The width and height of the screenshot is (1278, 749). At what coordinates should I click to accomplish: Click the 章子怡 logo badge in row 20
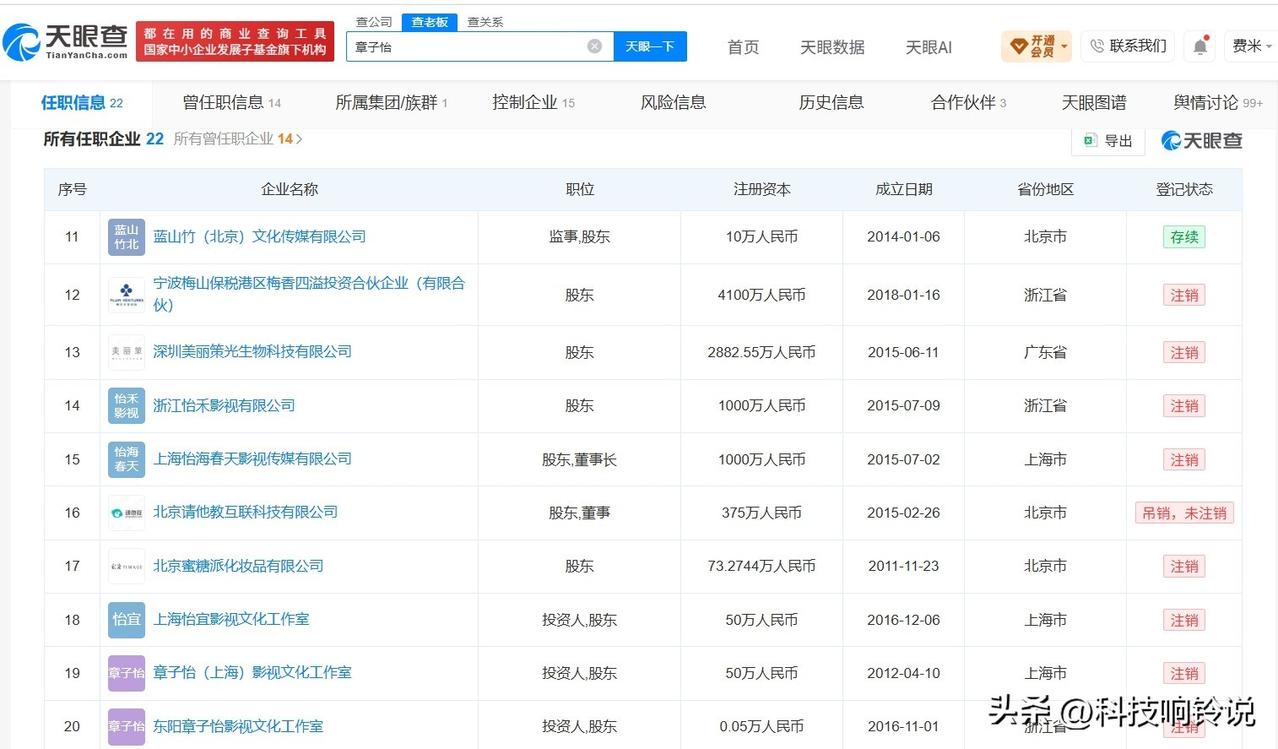pyautogui.click(x=127, y=727)
